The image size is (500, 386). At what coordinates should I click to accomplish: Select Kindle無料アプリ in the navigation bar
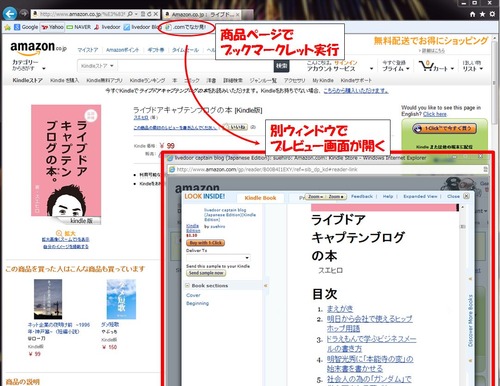point(104,80)
